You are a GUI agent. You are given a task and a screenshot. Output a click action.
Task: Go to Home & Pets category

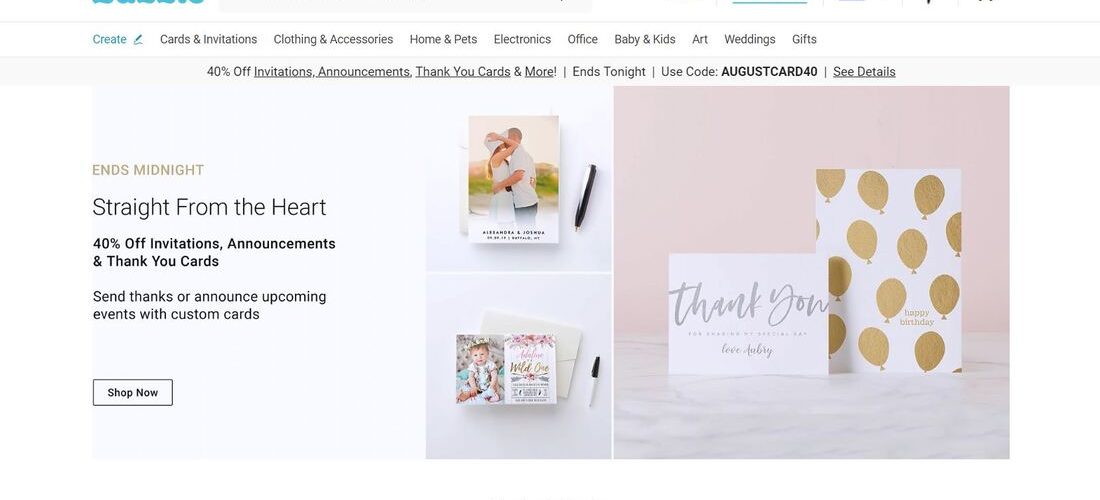443,39
